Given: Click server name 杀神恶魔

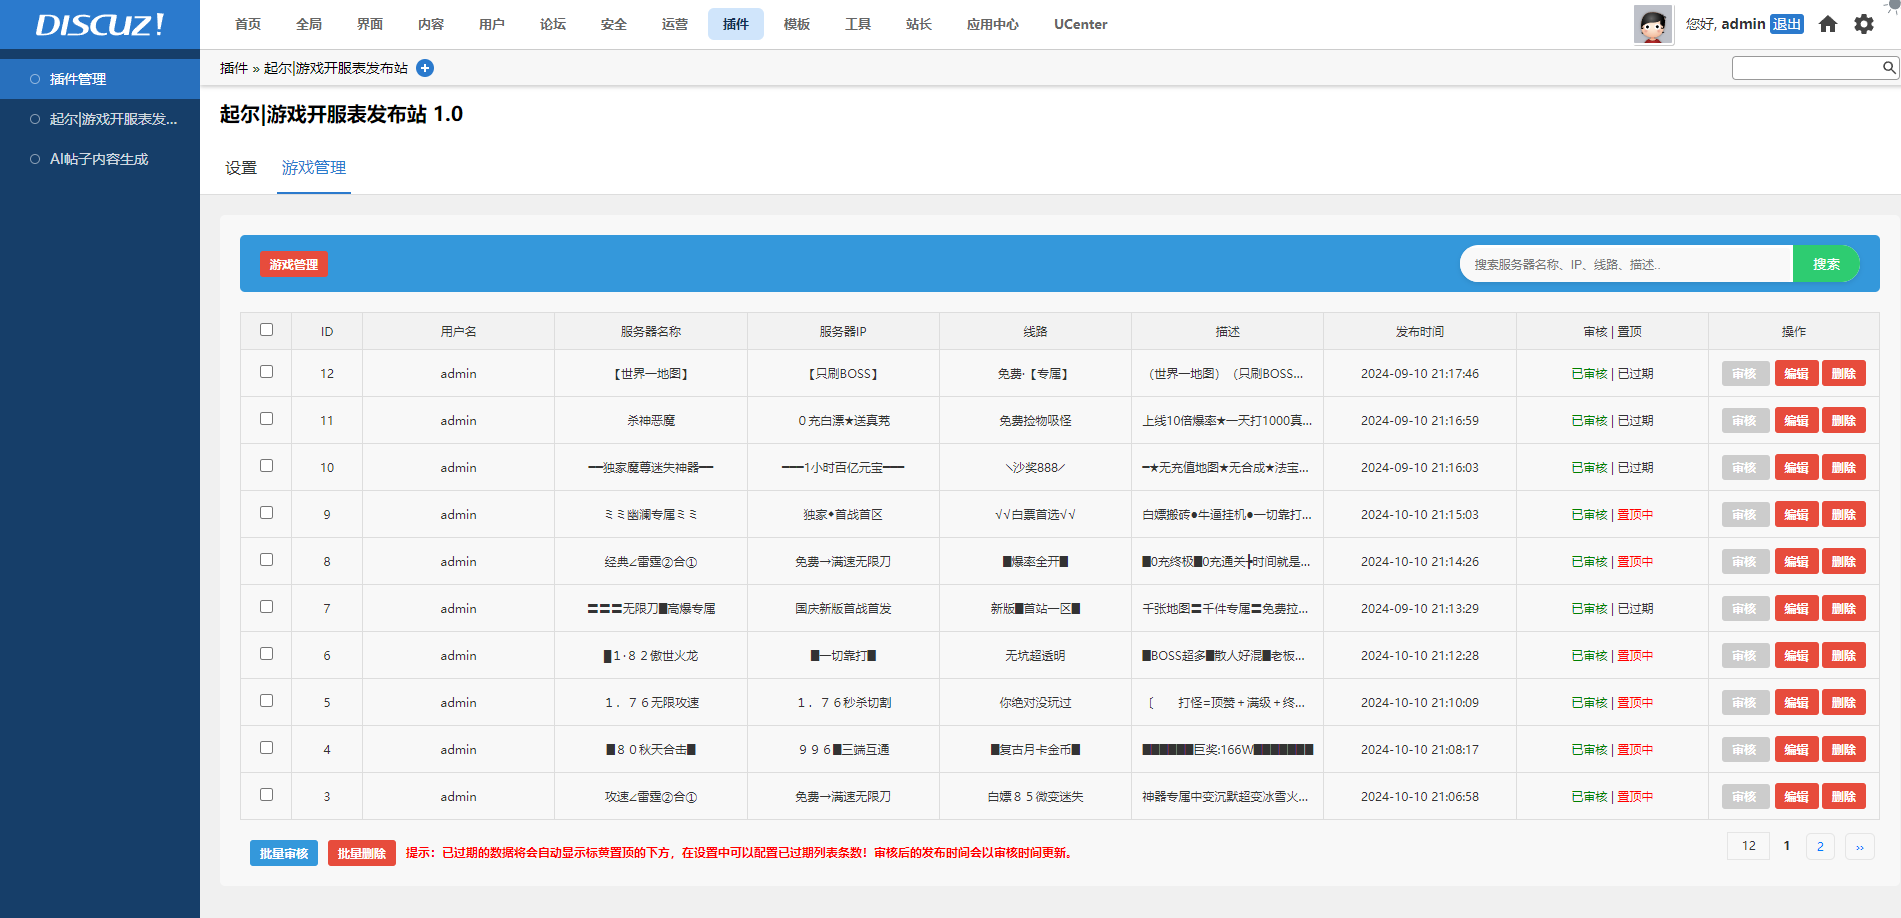Looking at the screenshot, I should tap(651, 420).
